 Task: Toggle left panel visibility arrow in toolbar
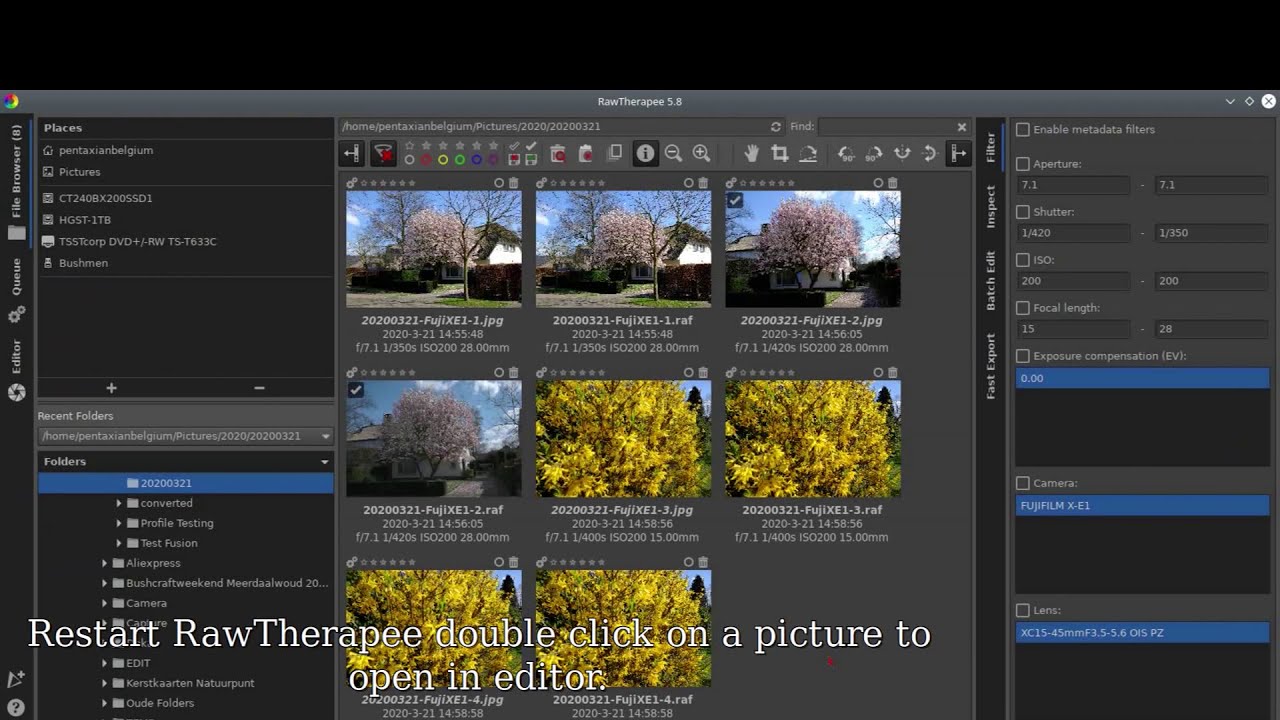pos(351,153)
